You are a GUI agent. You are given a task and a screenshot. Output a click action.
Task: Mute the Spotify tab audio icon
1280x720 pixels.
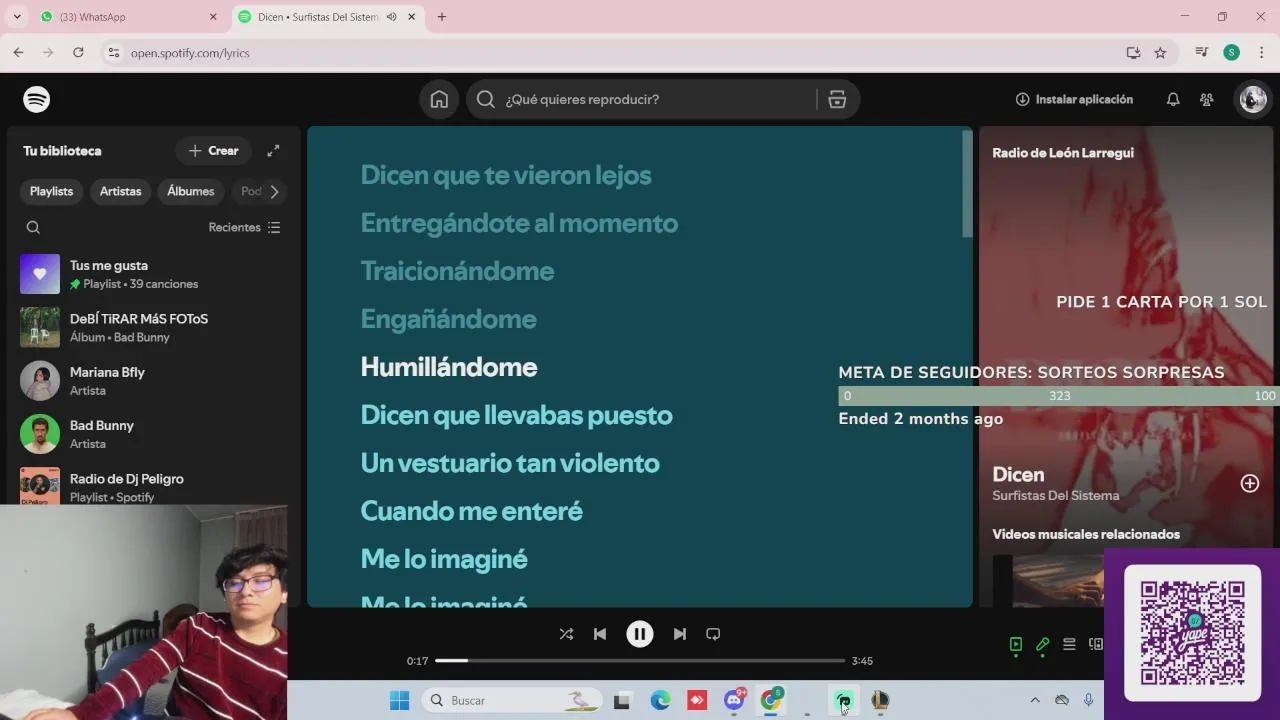pyautogui.click(x=391, y=17)
